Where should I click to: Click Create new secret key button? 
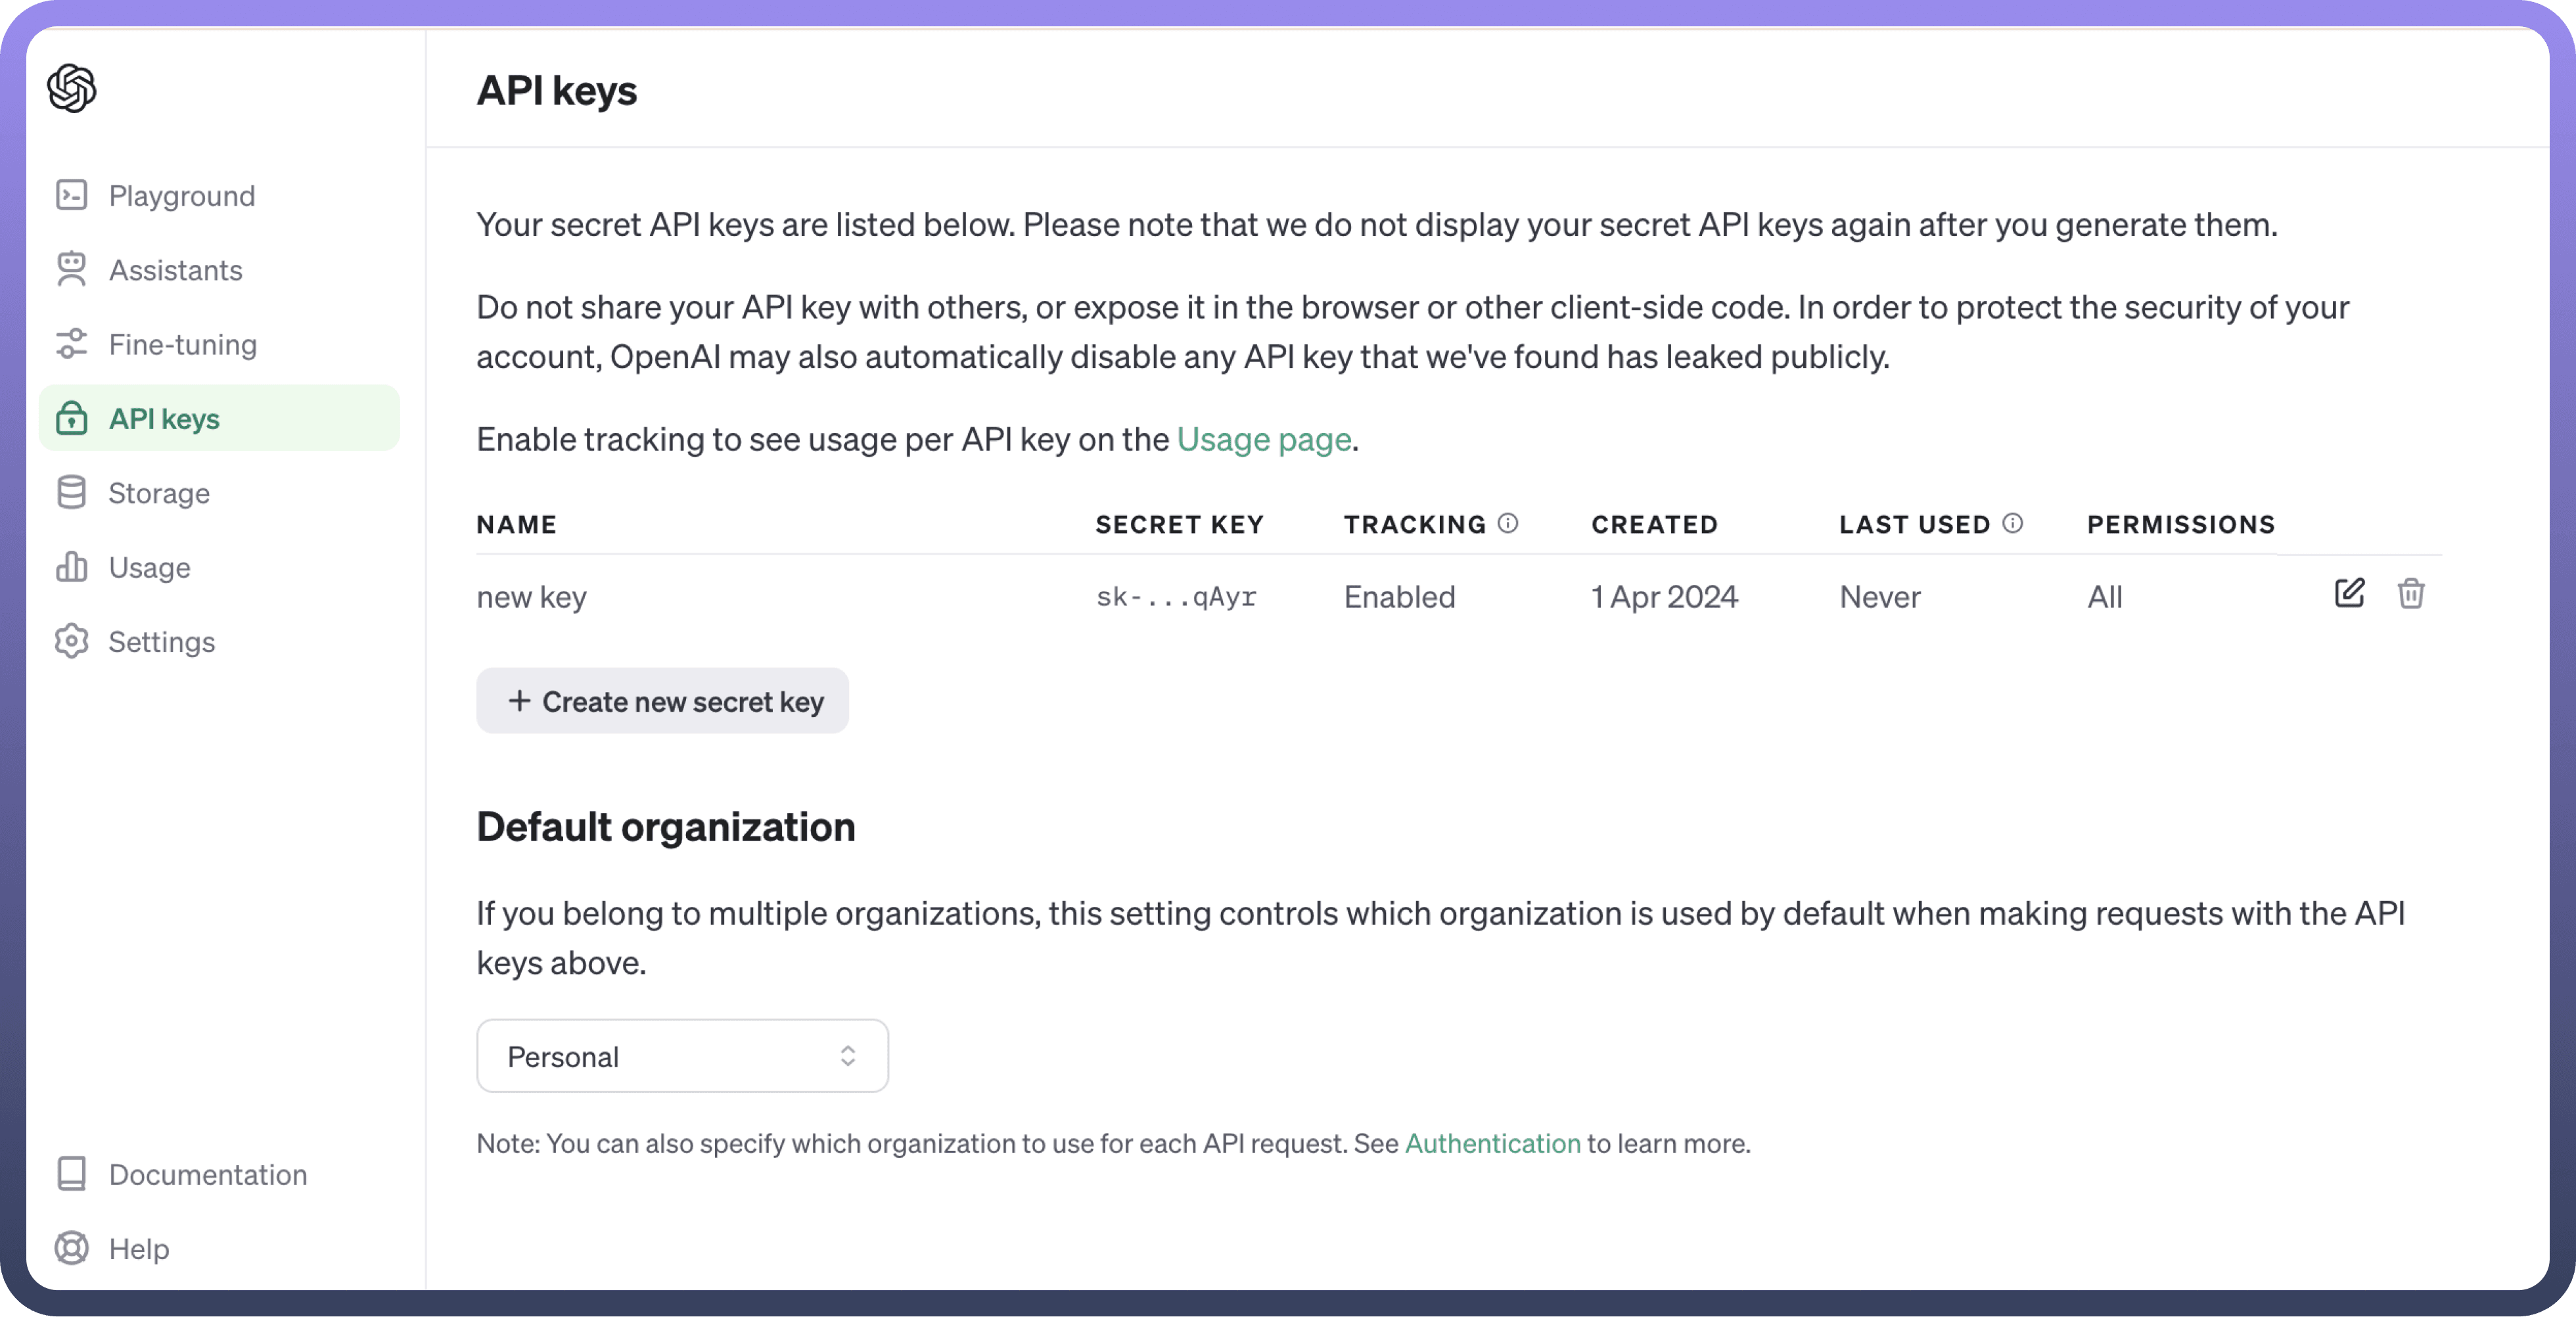tap(662, 701)
